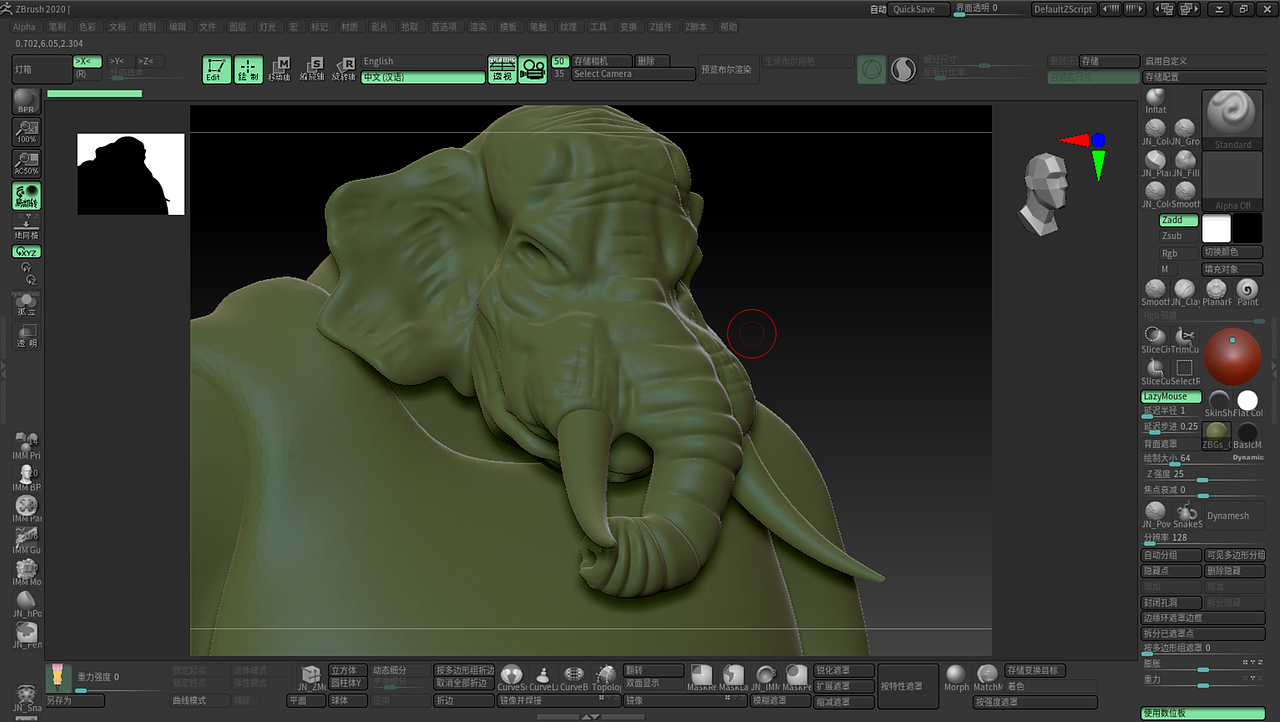This screenshot has height=722, width=1280.
Task: Enable Zsub sculpting mode
Action: 1177,235
